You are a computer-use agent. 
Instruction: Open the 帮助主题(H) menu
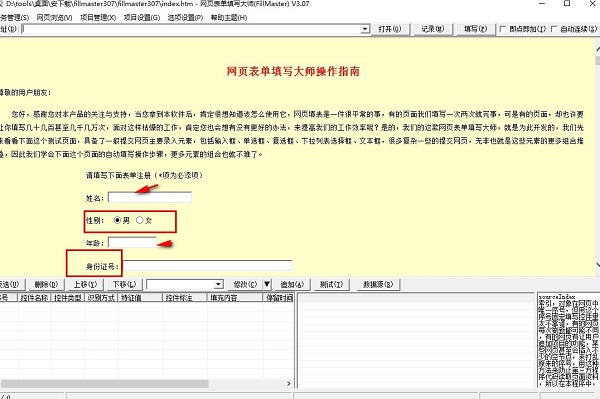click(229, 18)
